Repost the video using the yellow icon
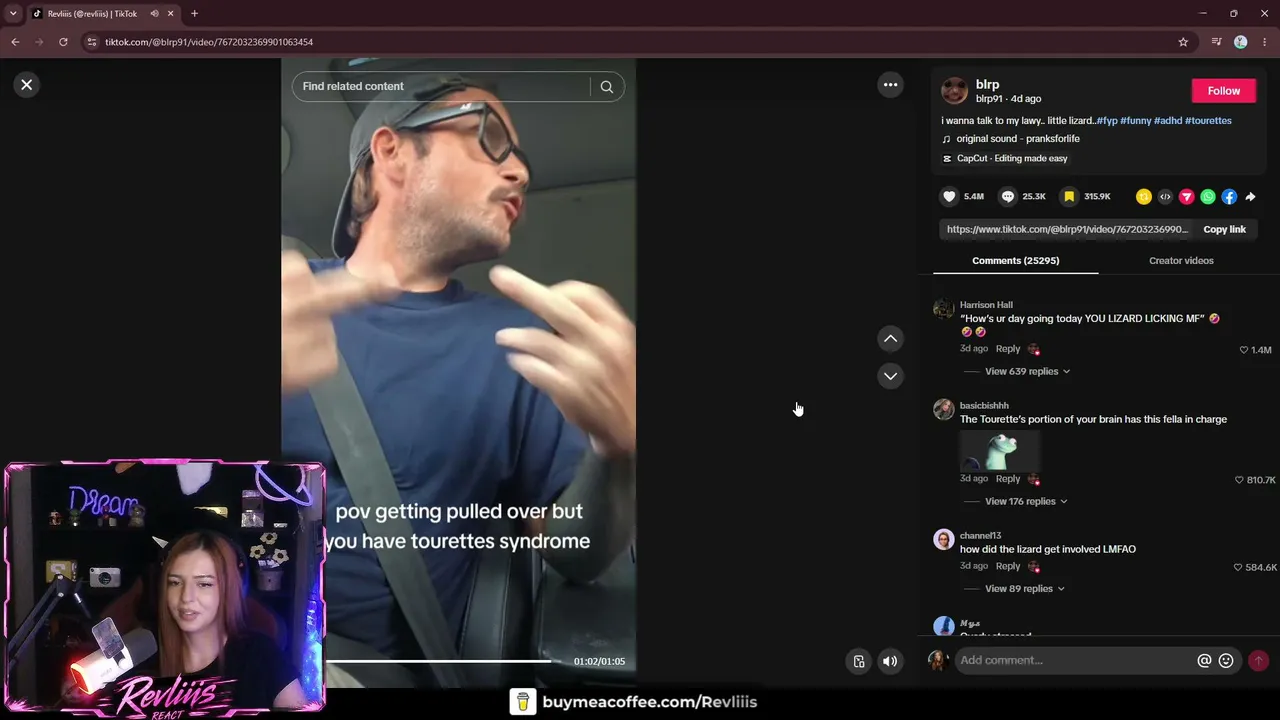Screen dimensions: 1280x720 (x=1144, y=197)
